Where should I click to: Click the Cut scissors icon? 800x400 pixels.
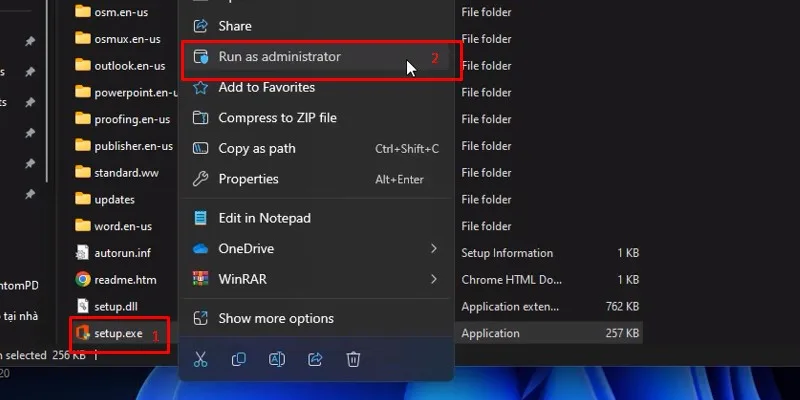pyautogui.click(x=201, y=360)
